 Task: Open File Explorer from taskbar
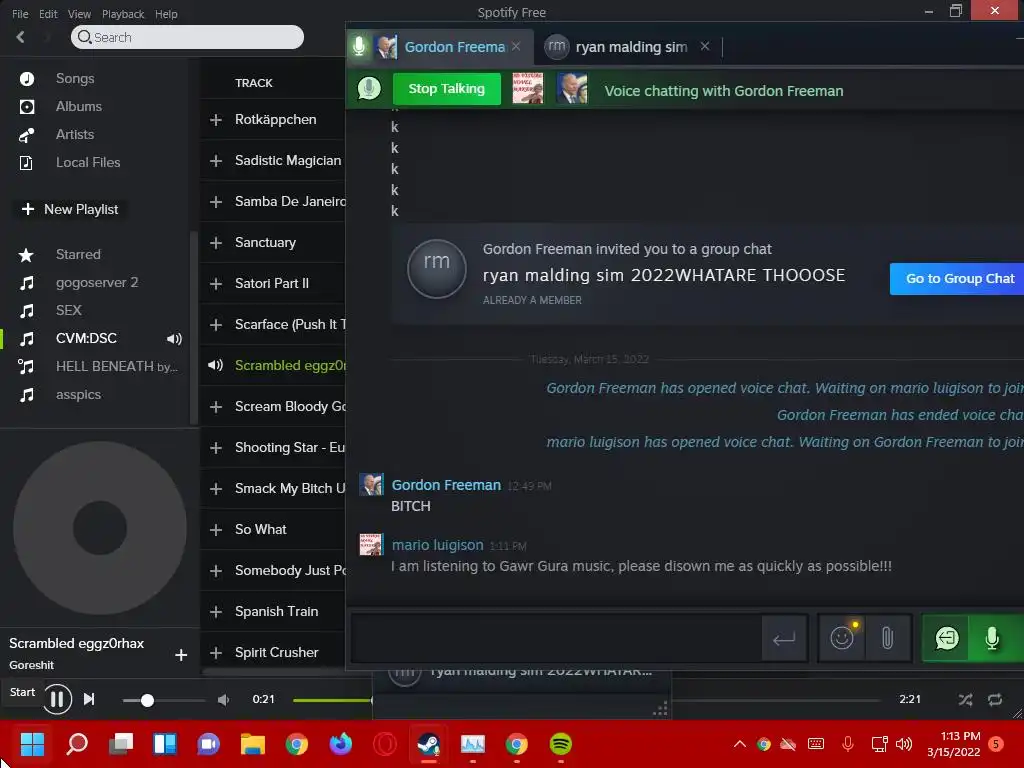click(x=253, y=744)
